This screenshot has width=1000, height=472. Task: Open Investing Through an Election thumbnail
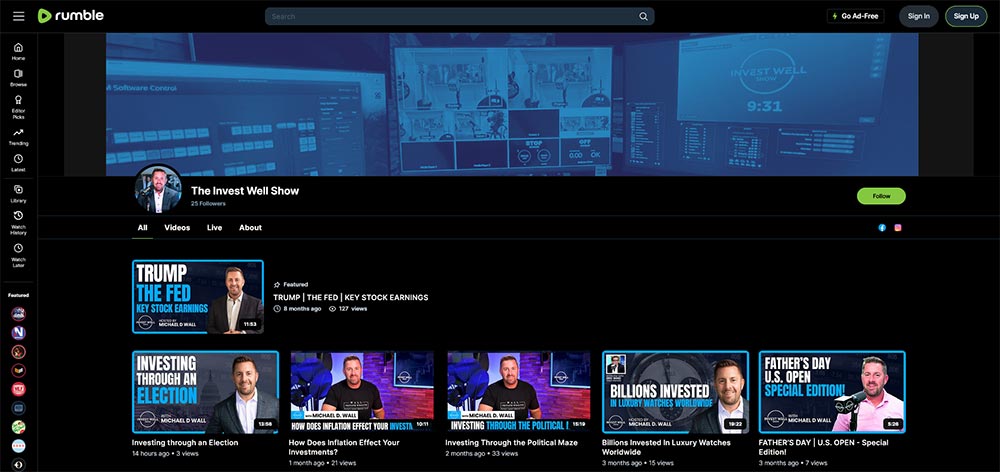(205, 392)
